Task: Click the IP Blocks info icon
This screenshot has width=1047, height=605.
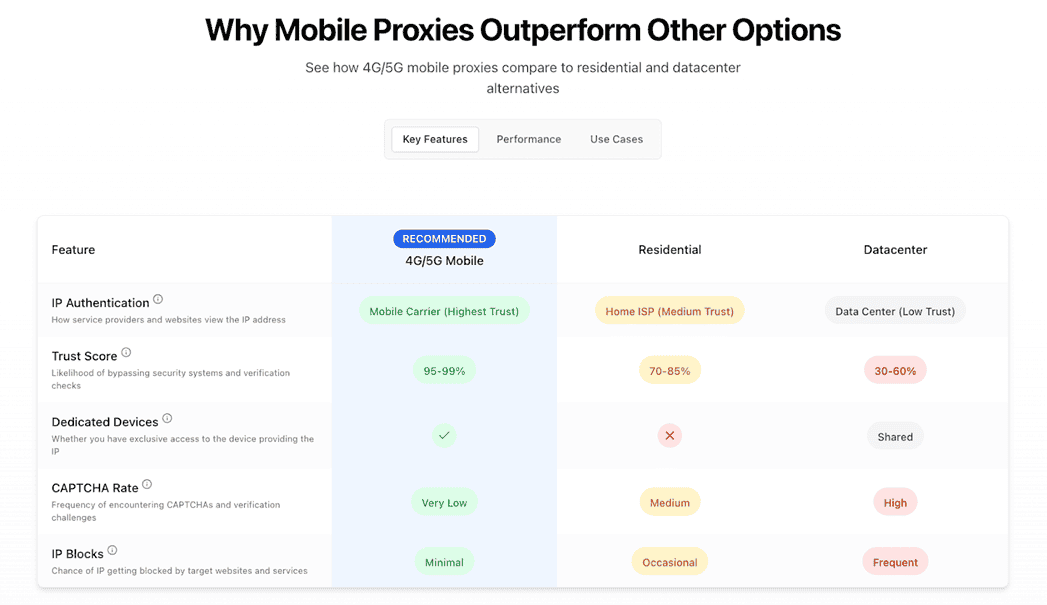Action: (x=112, y=551)
